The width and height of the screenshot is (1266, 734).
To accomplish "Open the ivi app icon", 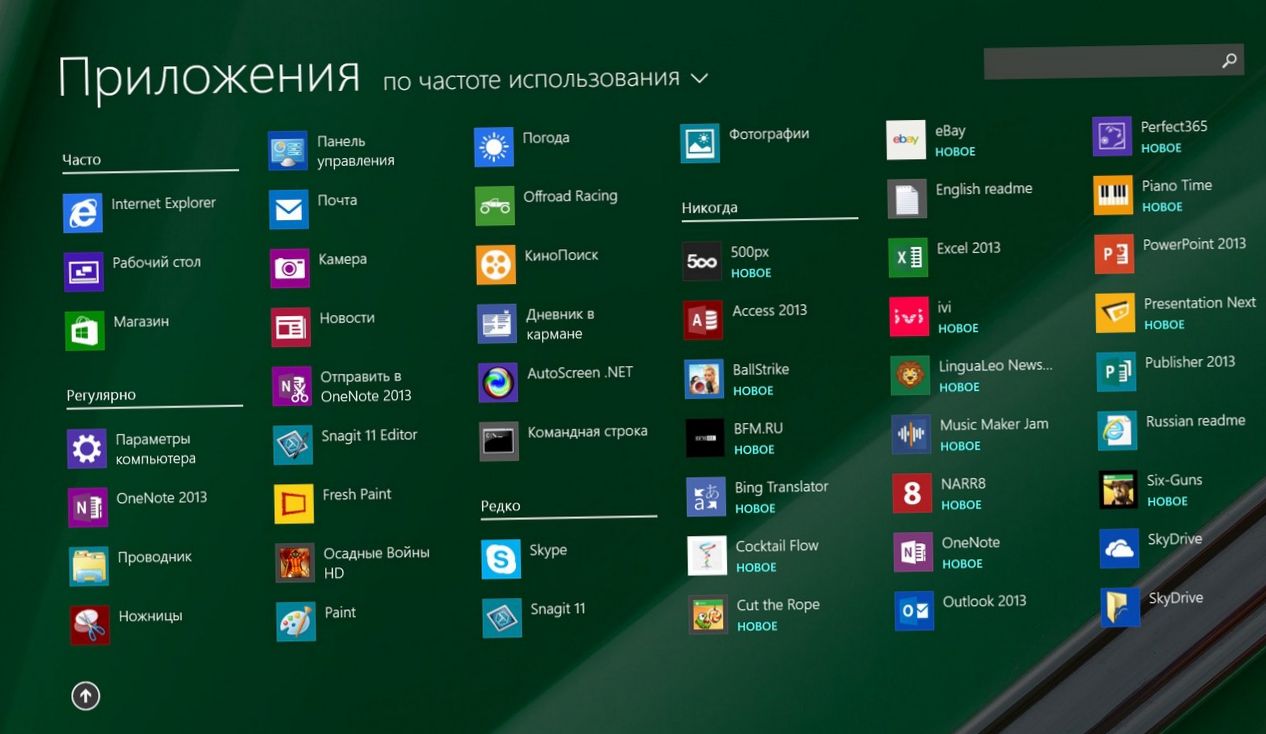I will click(x=909, y=317).
